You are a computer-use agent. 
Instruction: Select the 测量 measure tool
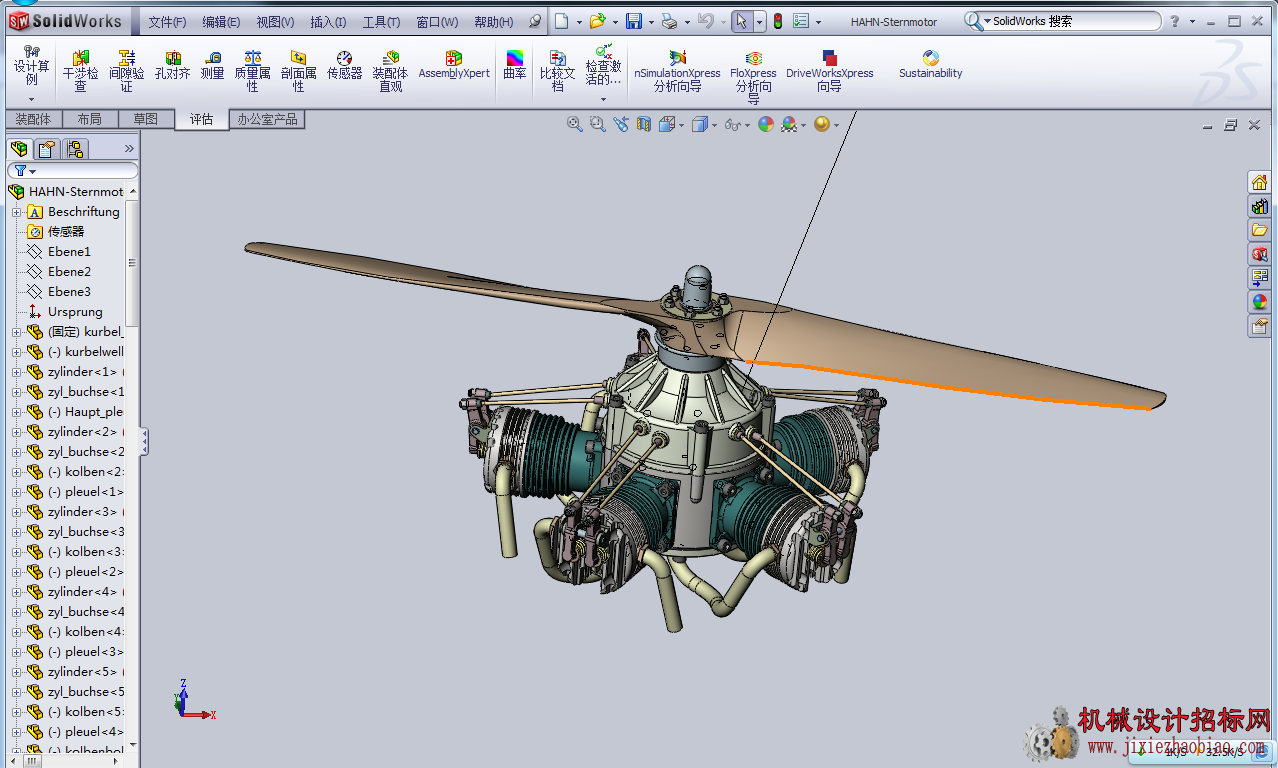click(x=212, y=65)
